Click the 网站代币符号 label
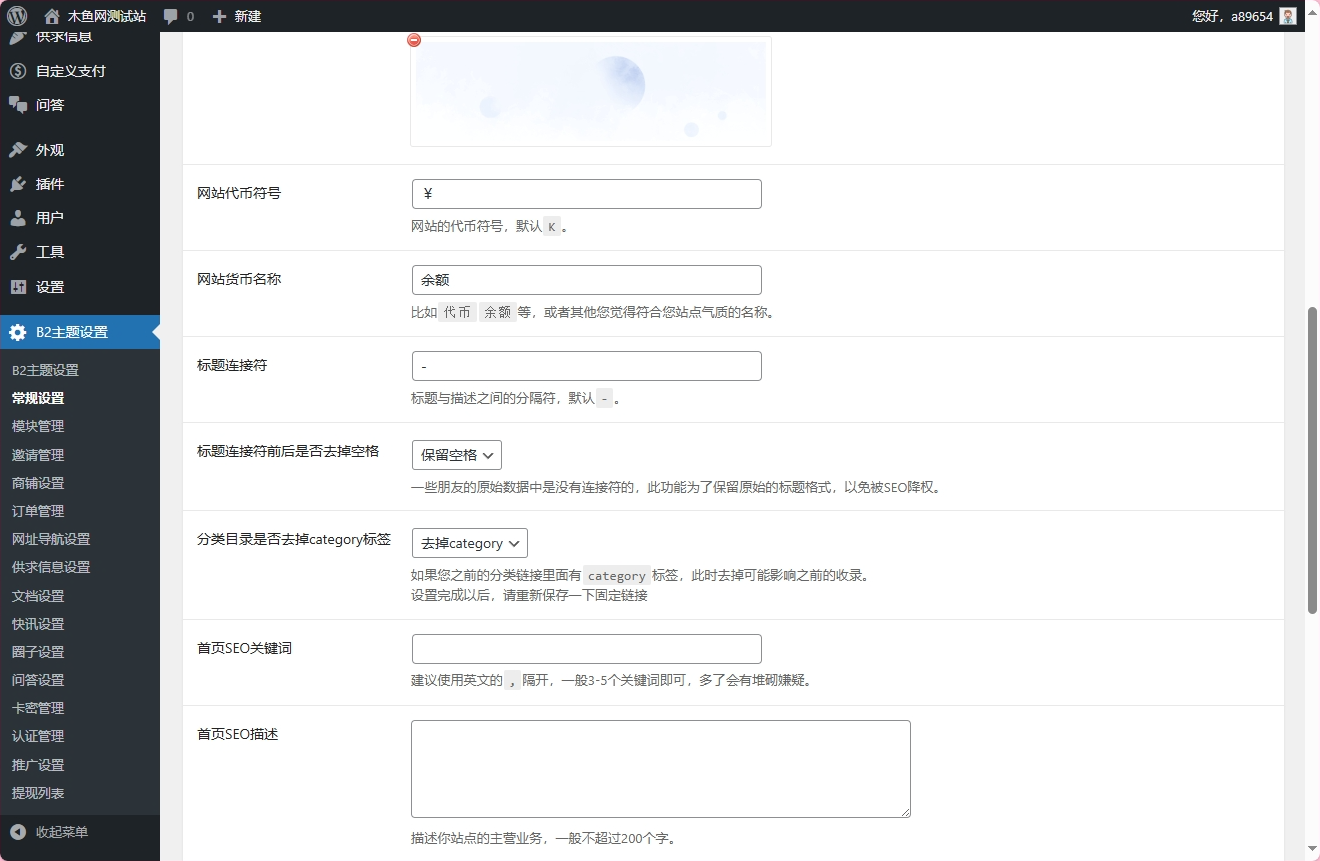This screenshot has height=861, width=1320. (239, 193)
